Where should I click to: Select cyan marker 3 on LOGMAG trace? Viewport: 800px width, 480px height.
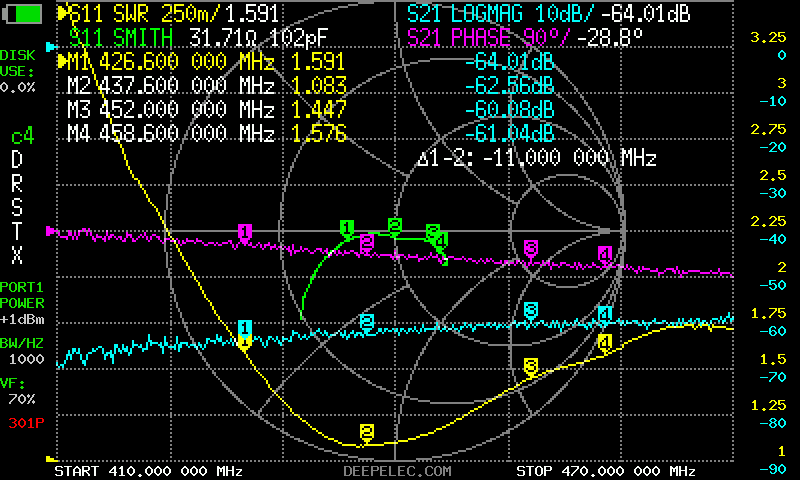click(531, 310)
